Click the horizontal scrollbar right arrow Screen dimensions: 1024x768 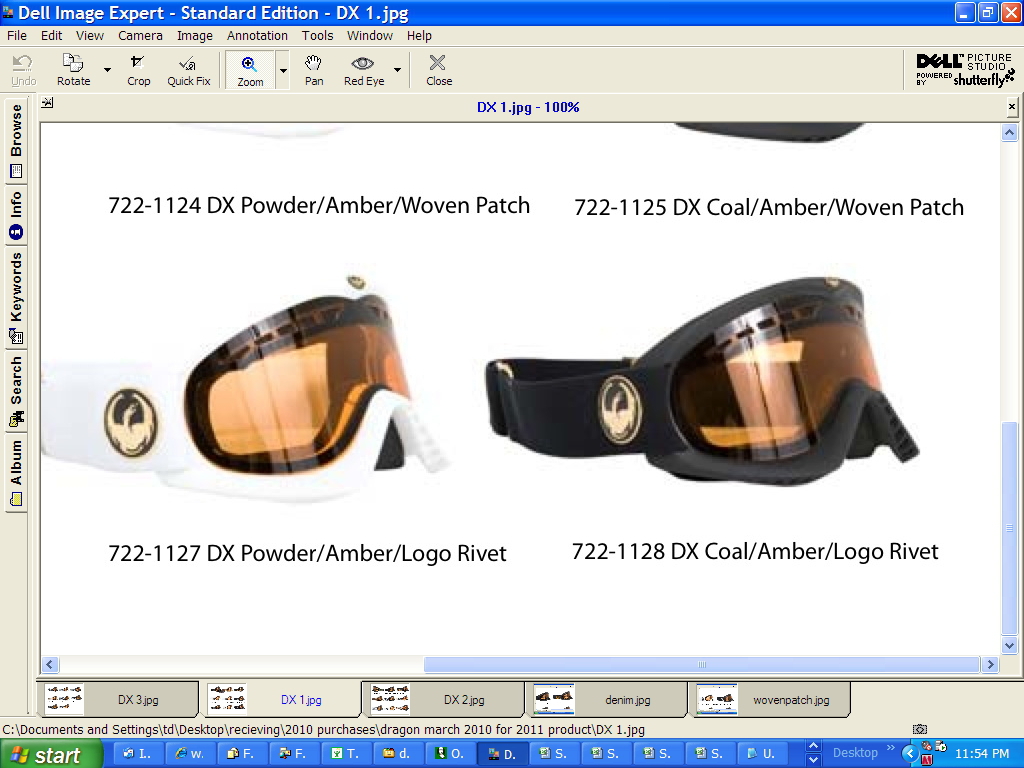pyautogui.click(x=990, y=664)
